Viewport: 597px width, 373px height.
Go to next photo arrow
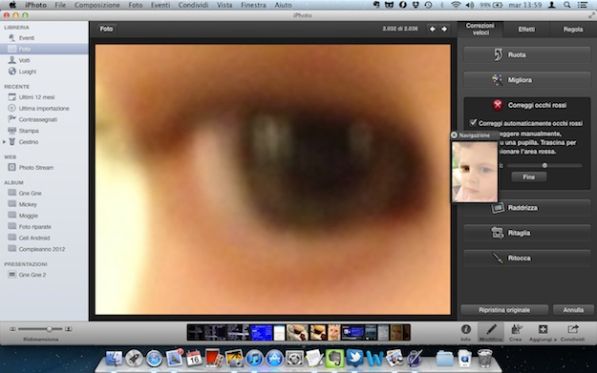[x=444, y=29]
